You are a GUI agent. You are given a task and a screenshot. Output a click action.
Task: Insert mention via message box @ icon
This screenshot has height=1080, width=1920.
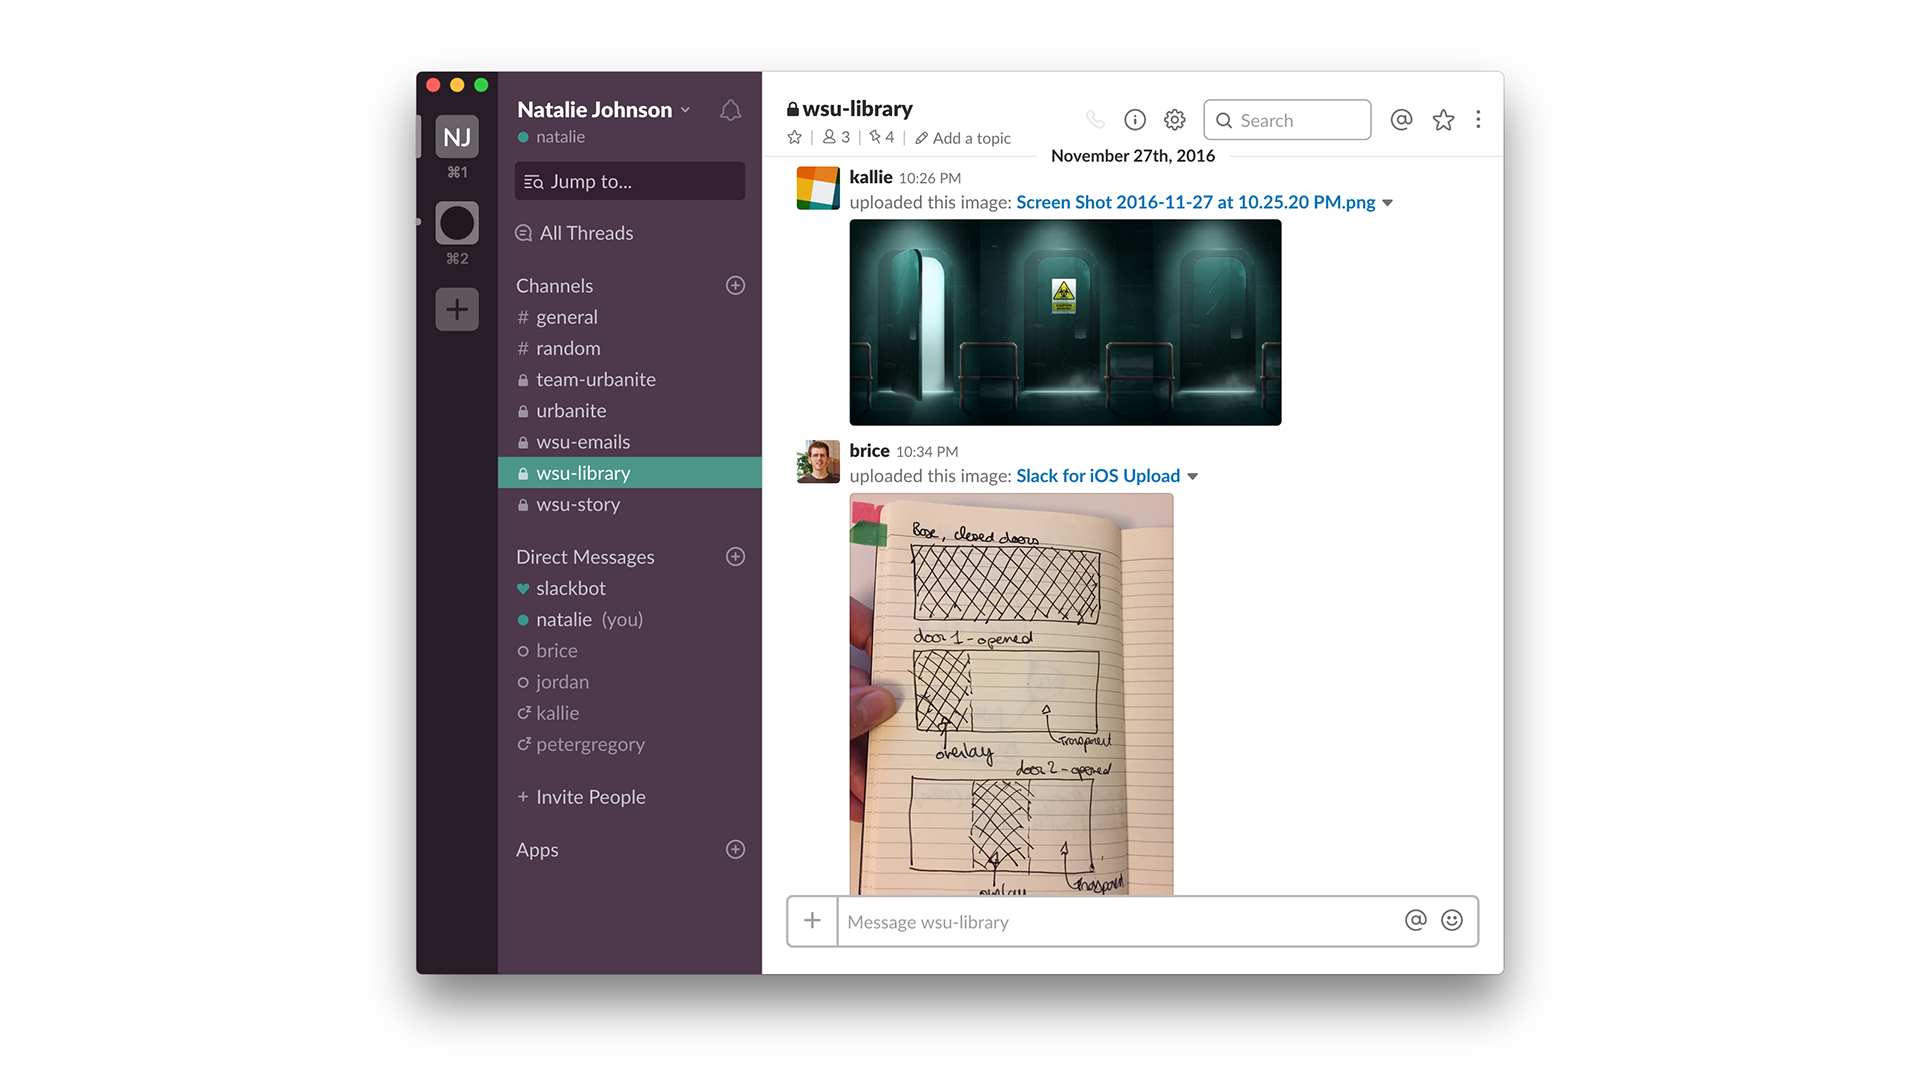pyautogui.click(x=1415, y=920)
